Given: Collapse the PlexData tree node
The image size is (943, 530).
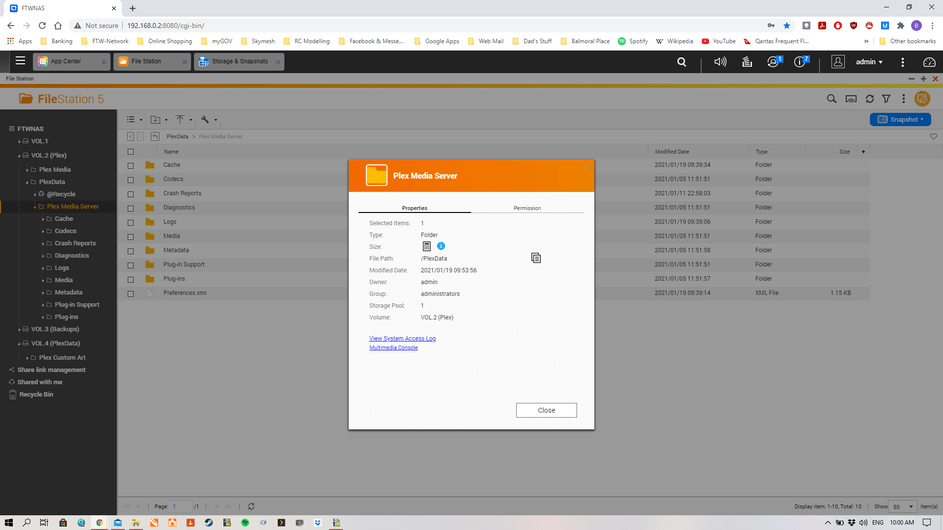Looking at the screenshot, I should 27,182.
